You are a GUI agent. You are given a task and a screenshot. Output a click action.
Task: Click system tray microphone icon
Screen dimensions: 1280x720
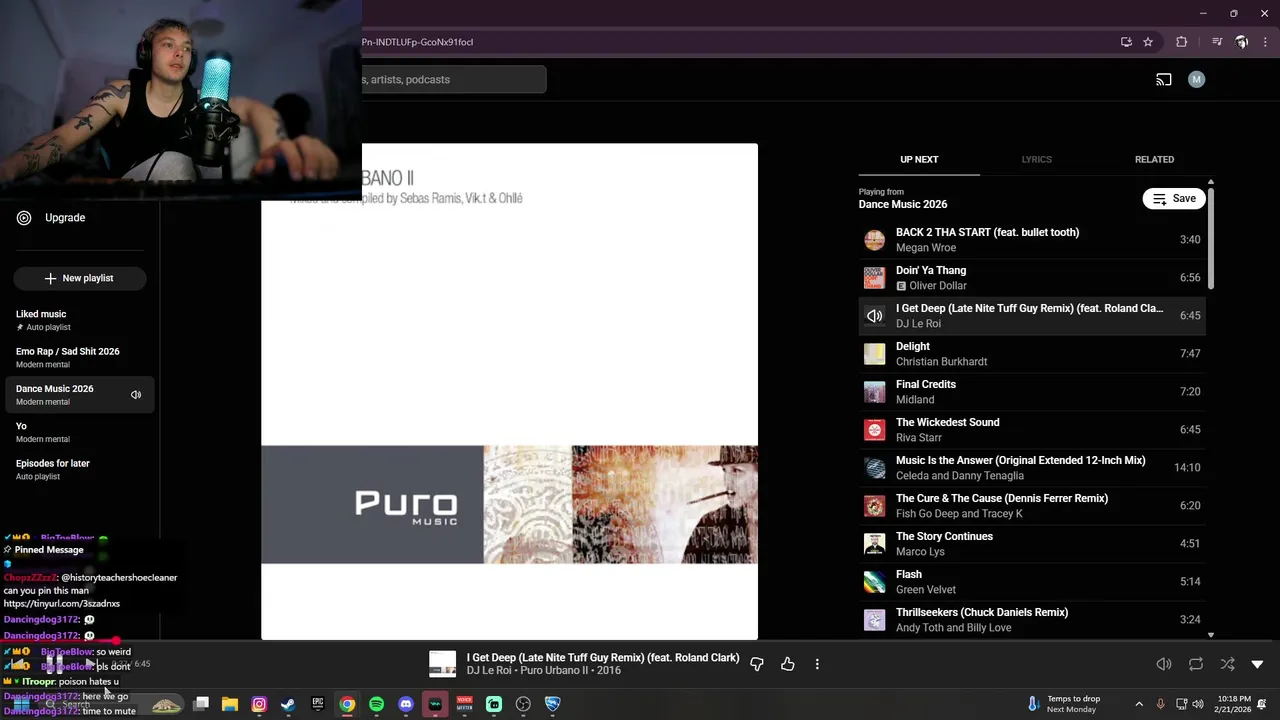coord(1160,704)
